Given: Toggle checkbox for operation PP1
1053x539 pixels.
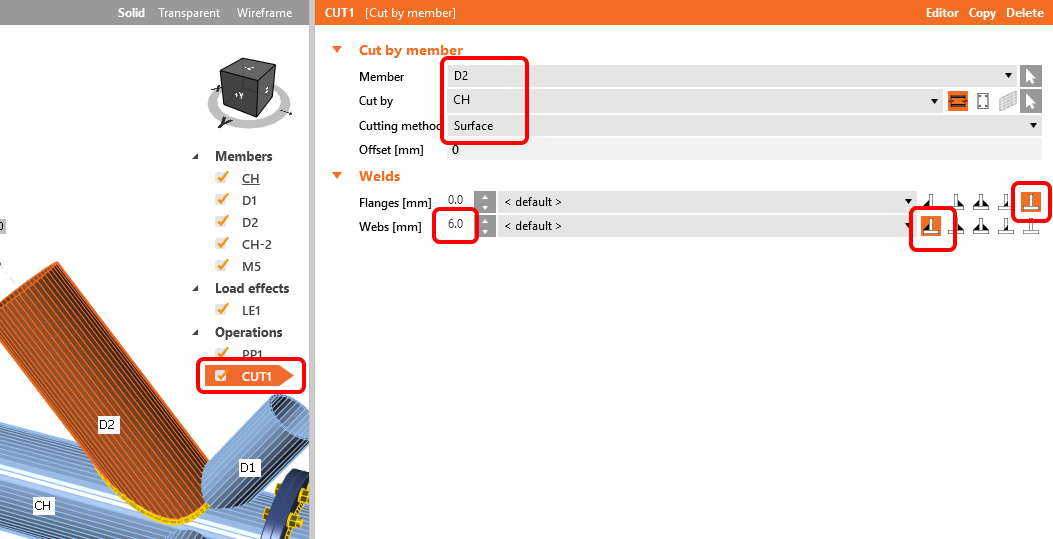Looking at the screenshot, I should 222,353.
